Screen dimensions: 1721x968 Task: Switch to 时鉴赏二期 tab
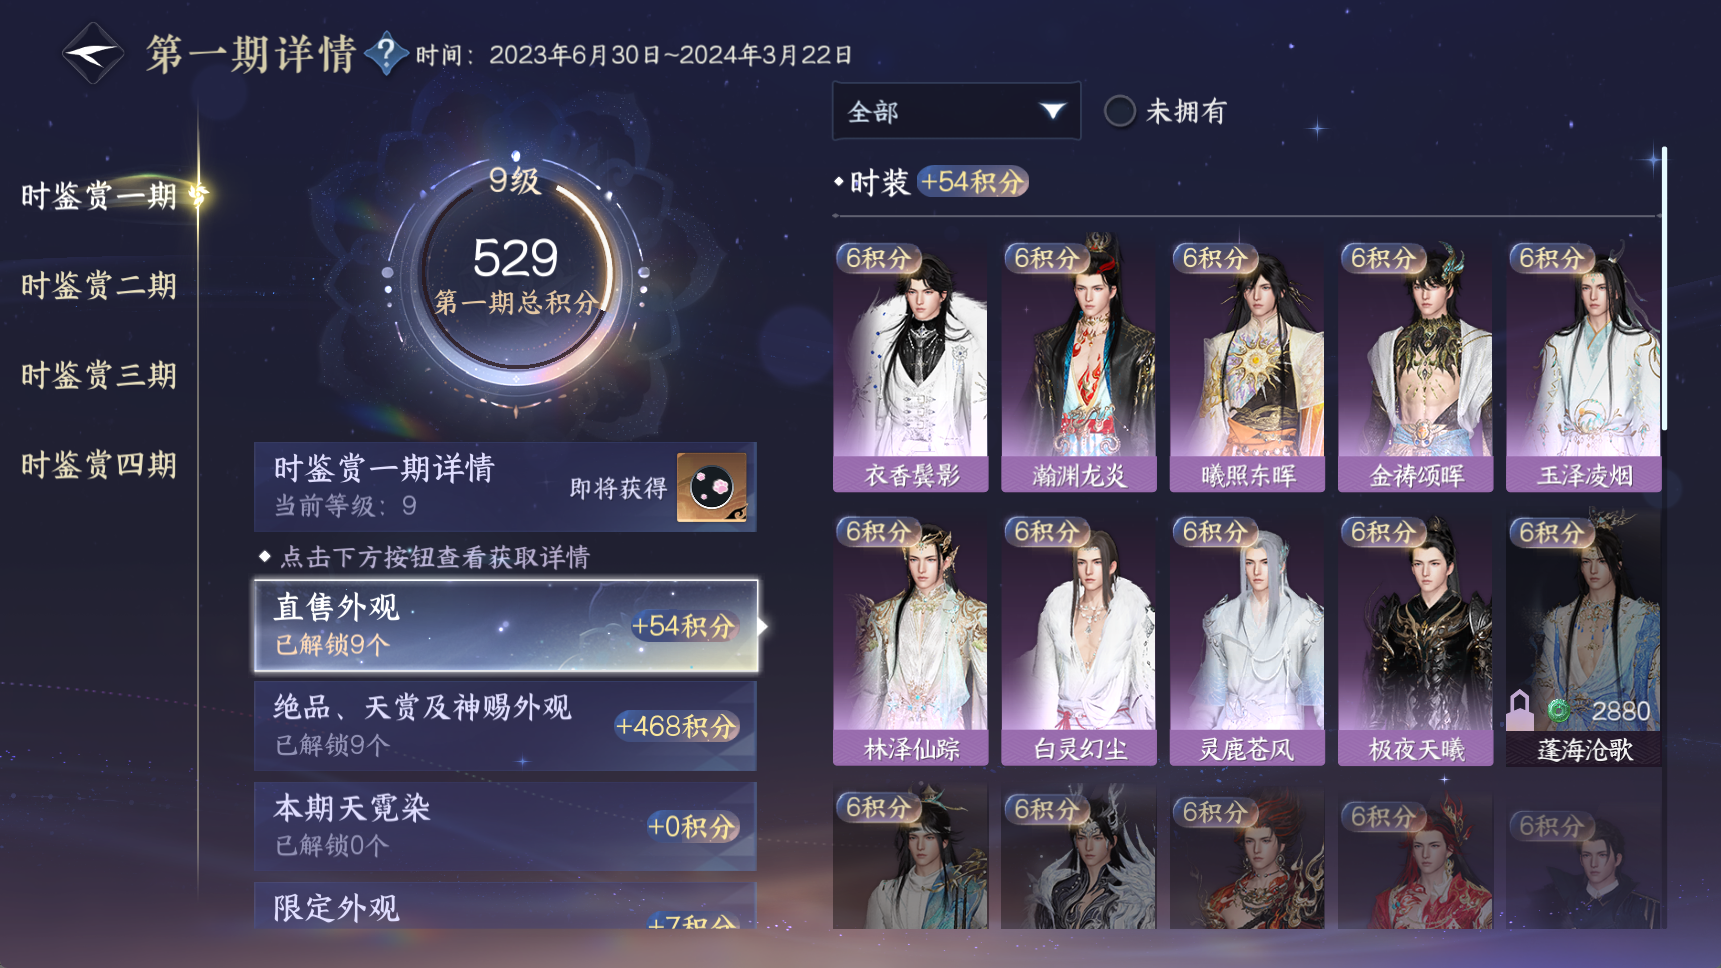click(99, 286)
